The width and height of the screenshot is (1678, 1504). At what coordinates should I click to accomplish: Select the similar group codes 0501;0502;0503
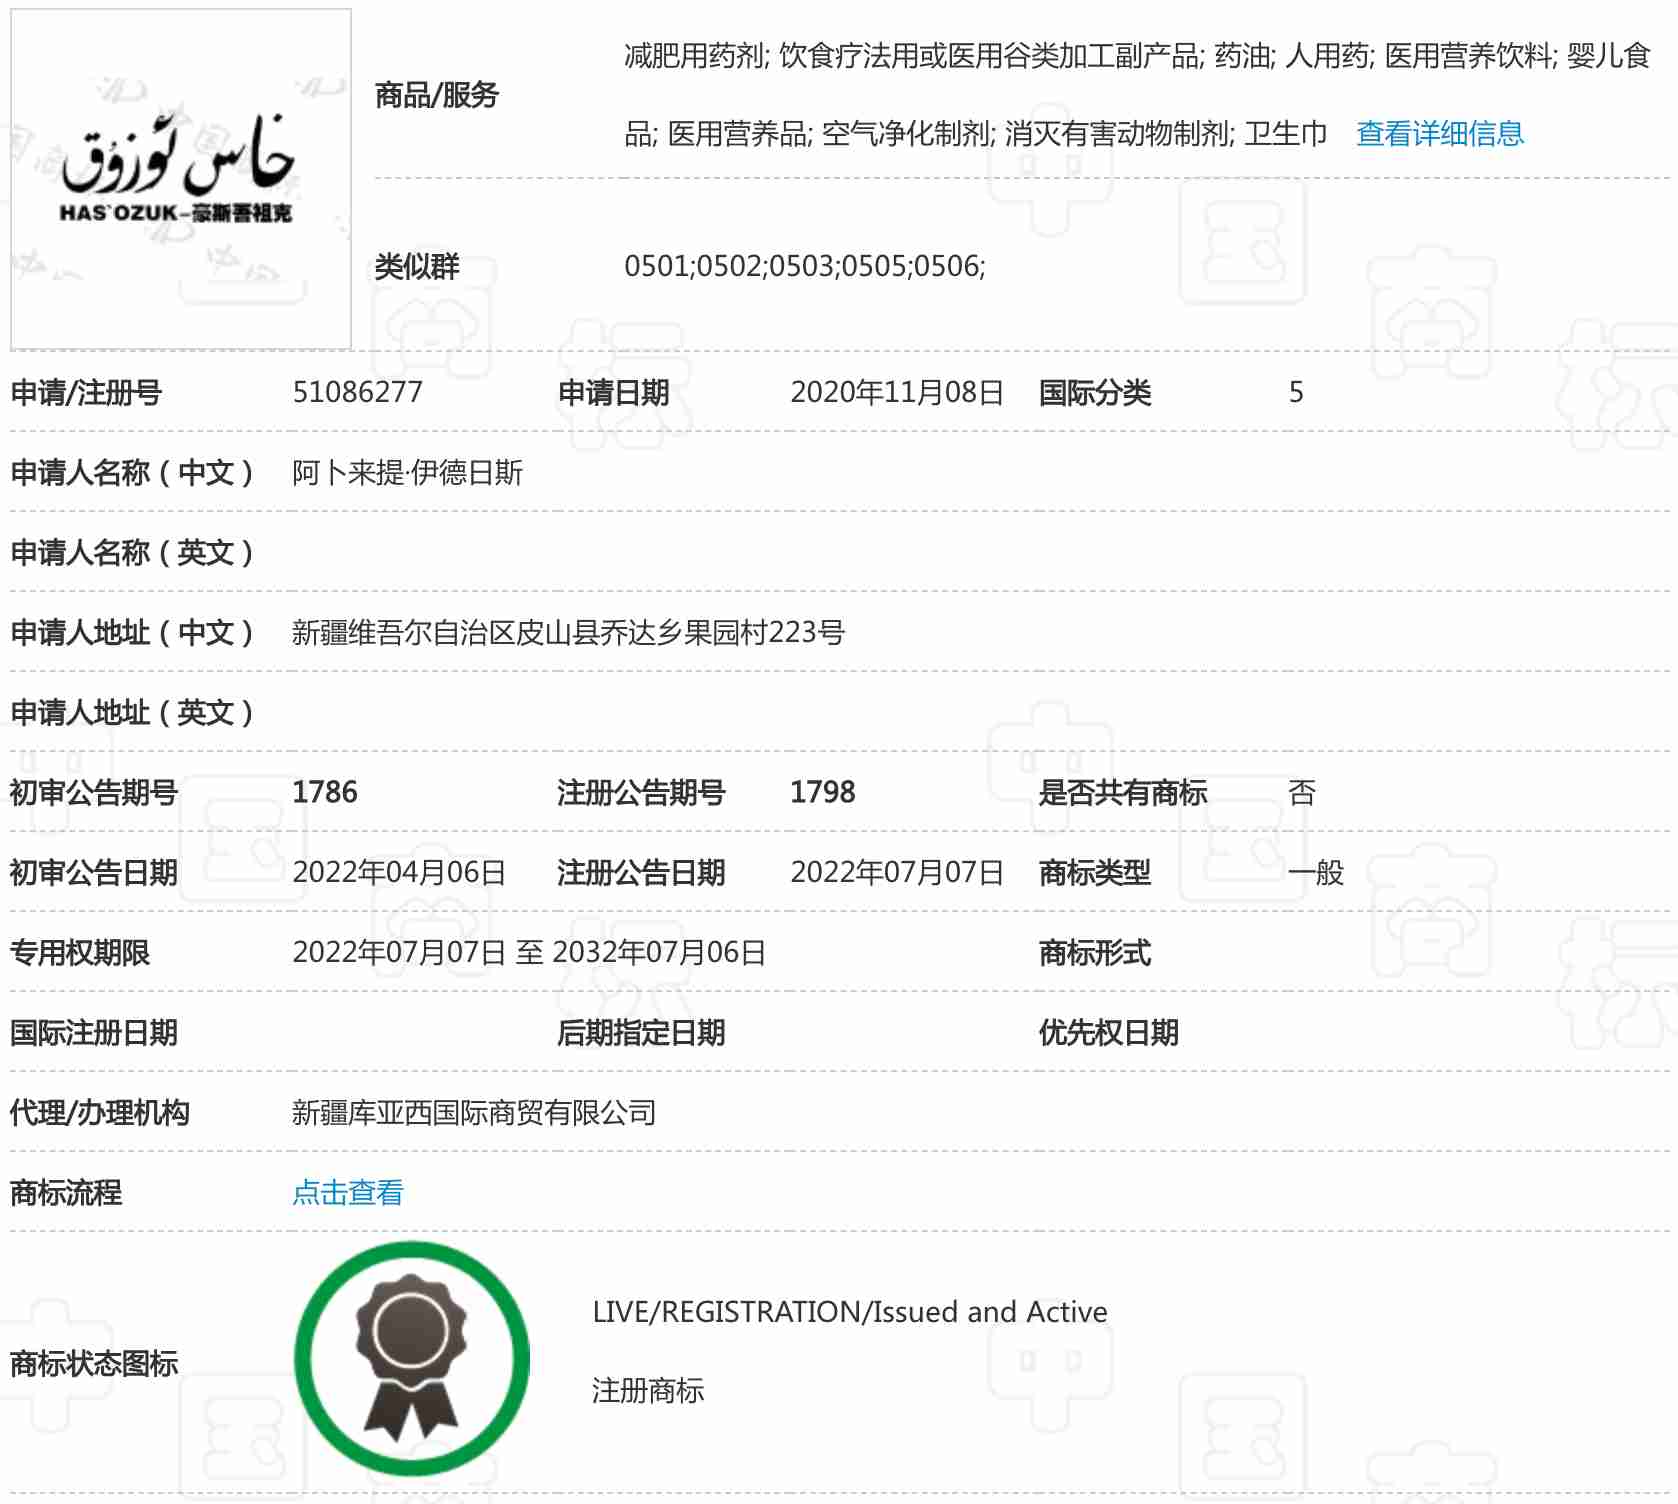click(804, 266)
